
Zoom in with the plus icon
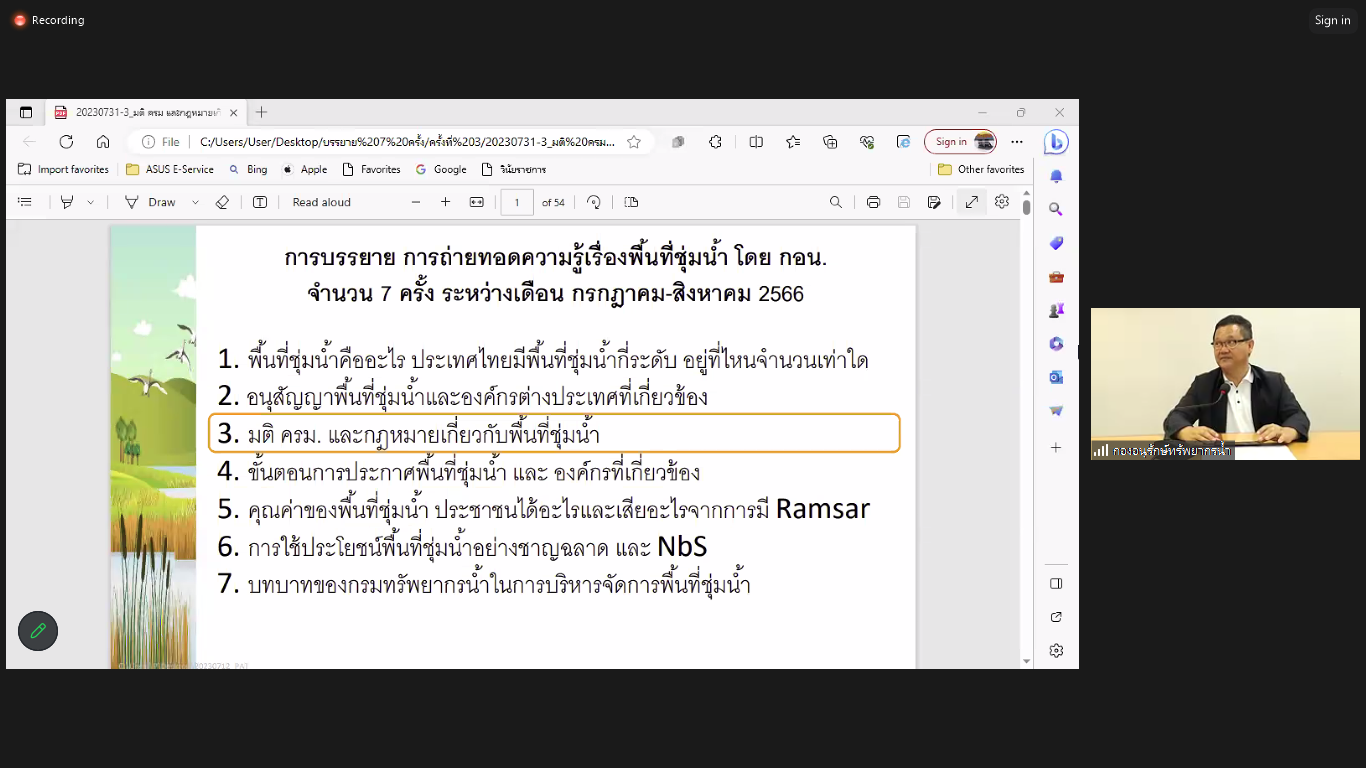[x=445, y=202]
